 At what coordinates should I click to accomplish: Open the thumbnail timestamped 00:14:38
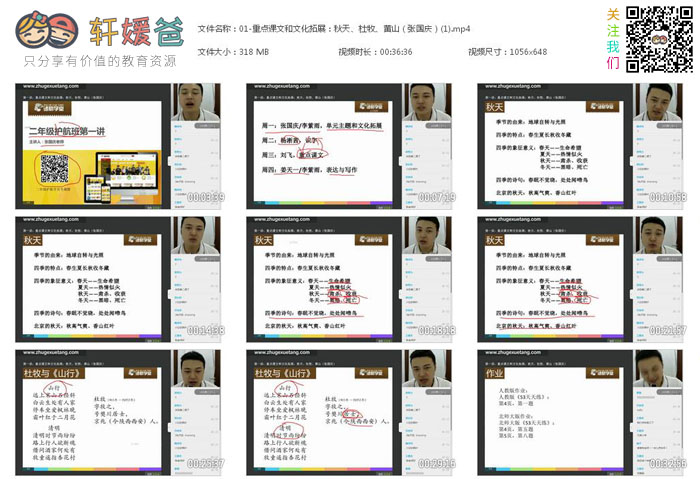coord(118,279)
